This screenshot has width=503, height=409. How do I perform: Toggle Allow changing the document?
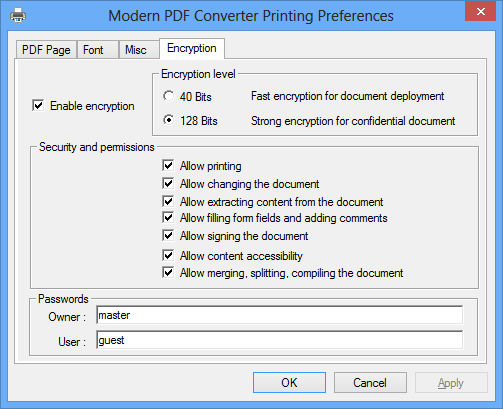click(x=168, y=183)
